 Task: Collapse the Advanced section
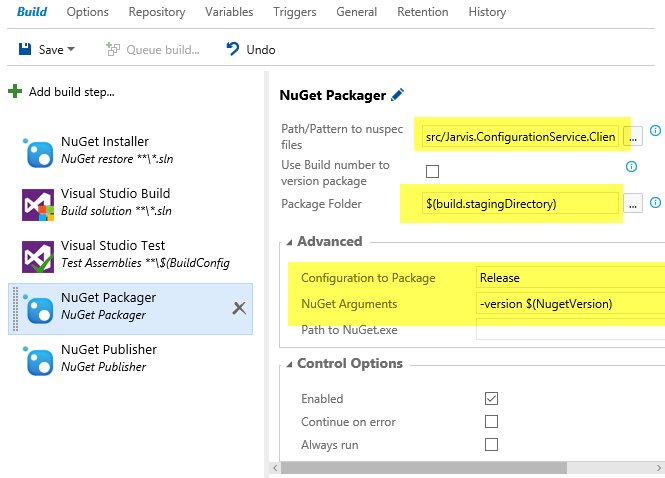click(x=290, y=242)
